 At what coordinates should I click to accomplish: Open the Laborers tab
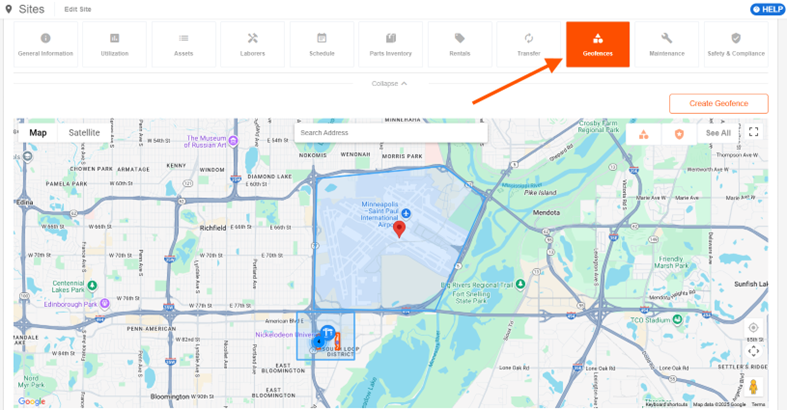click(252, 44)
